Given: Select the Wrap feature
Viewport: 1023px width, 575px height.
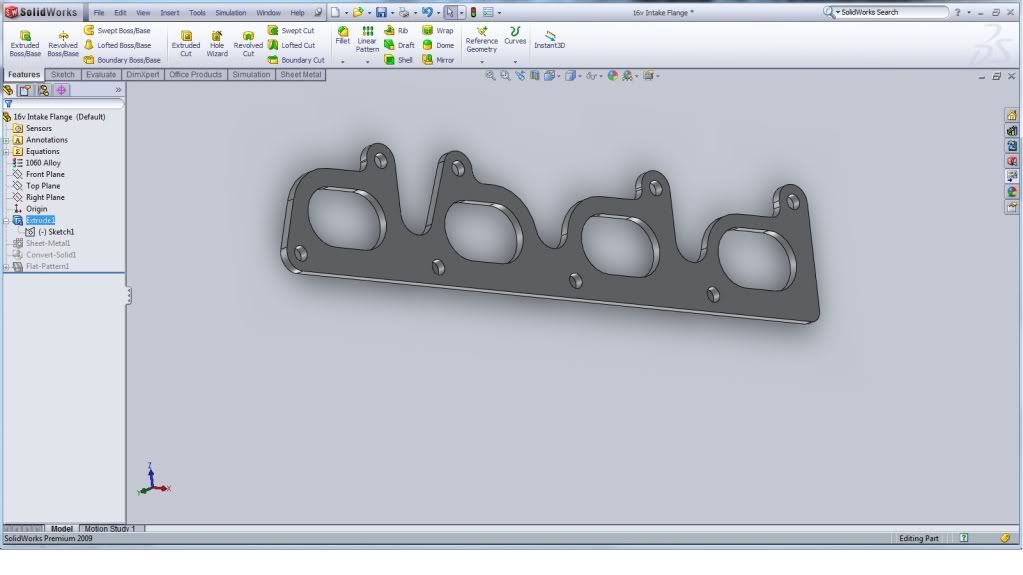Looking at the screenshot, I should click(438, 30).
